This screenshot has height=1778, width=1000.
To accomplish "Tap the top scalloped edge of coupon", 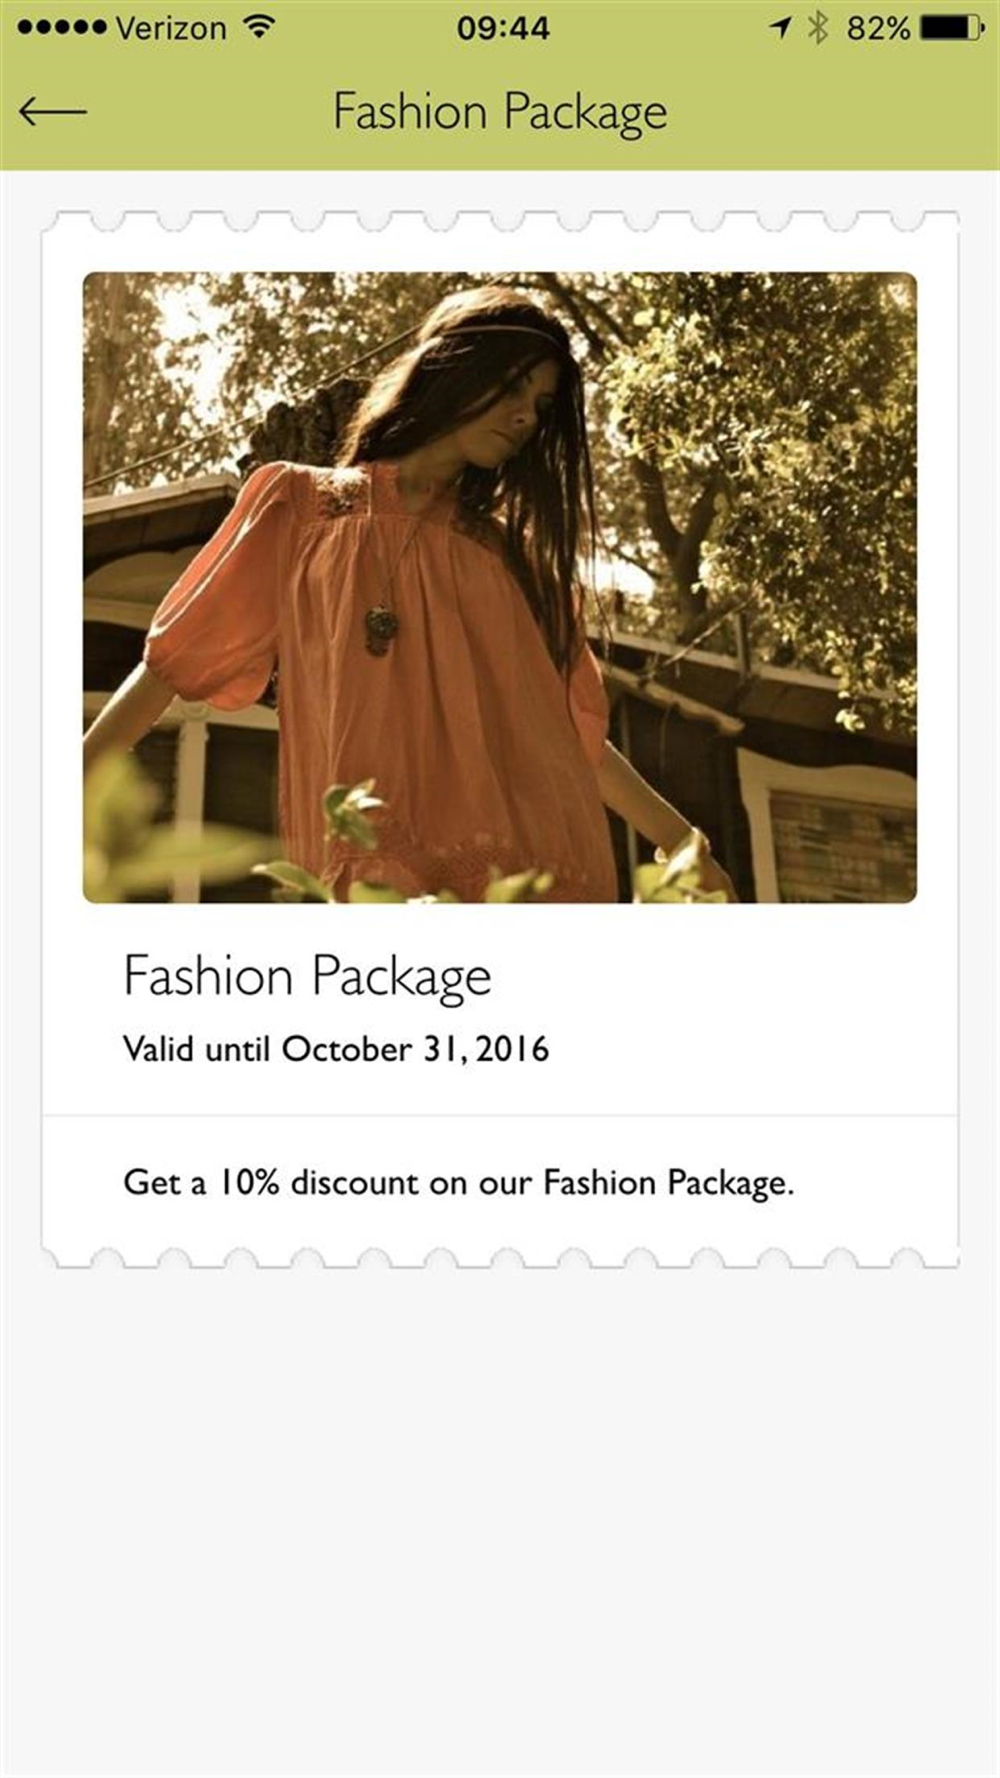I will [500, 221].
